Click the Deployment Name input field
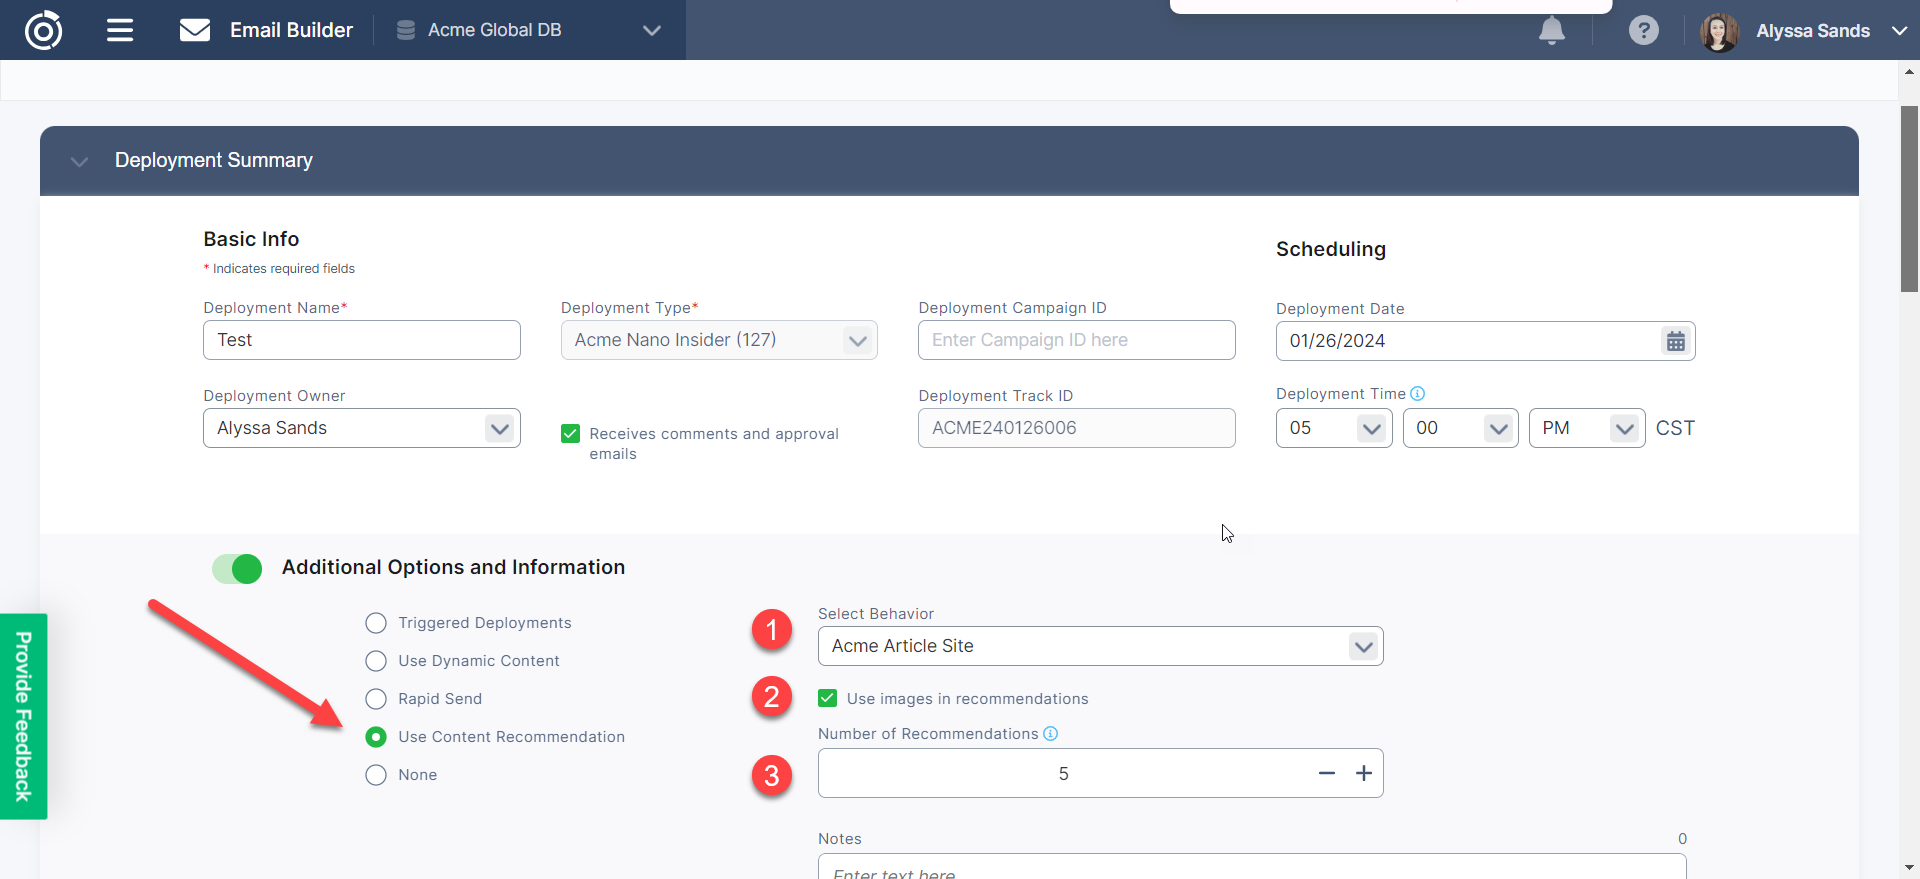Screen dimensions: 1920x879 (361, 340)
